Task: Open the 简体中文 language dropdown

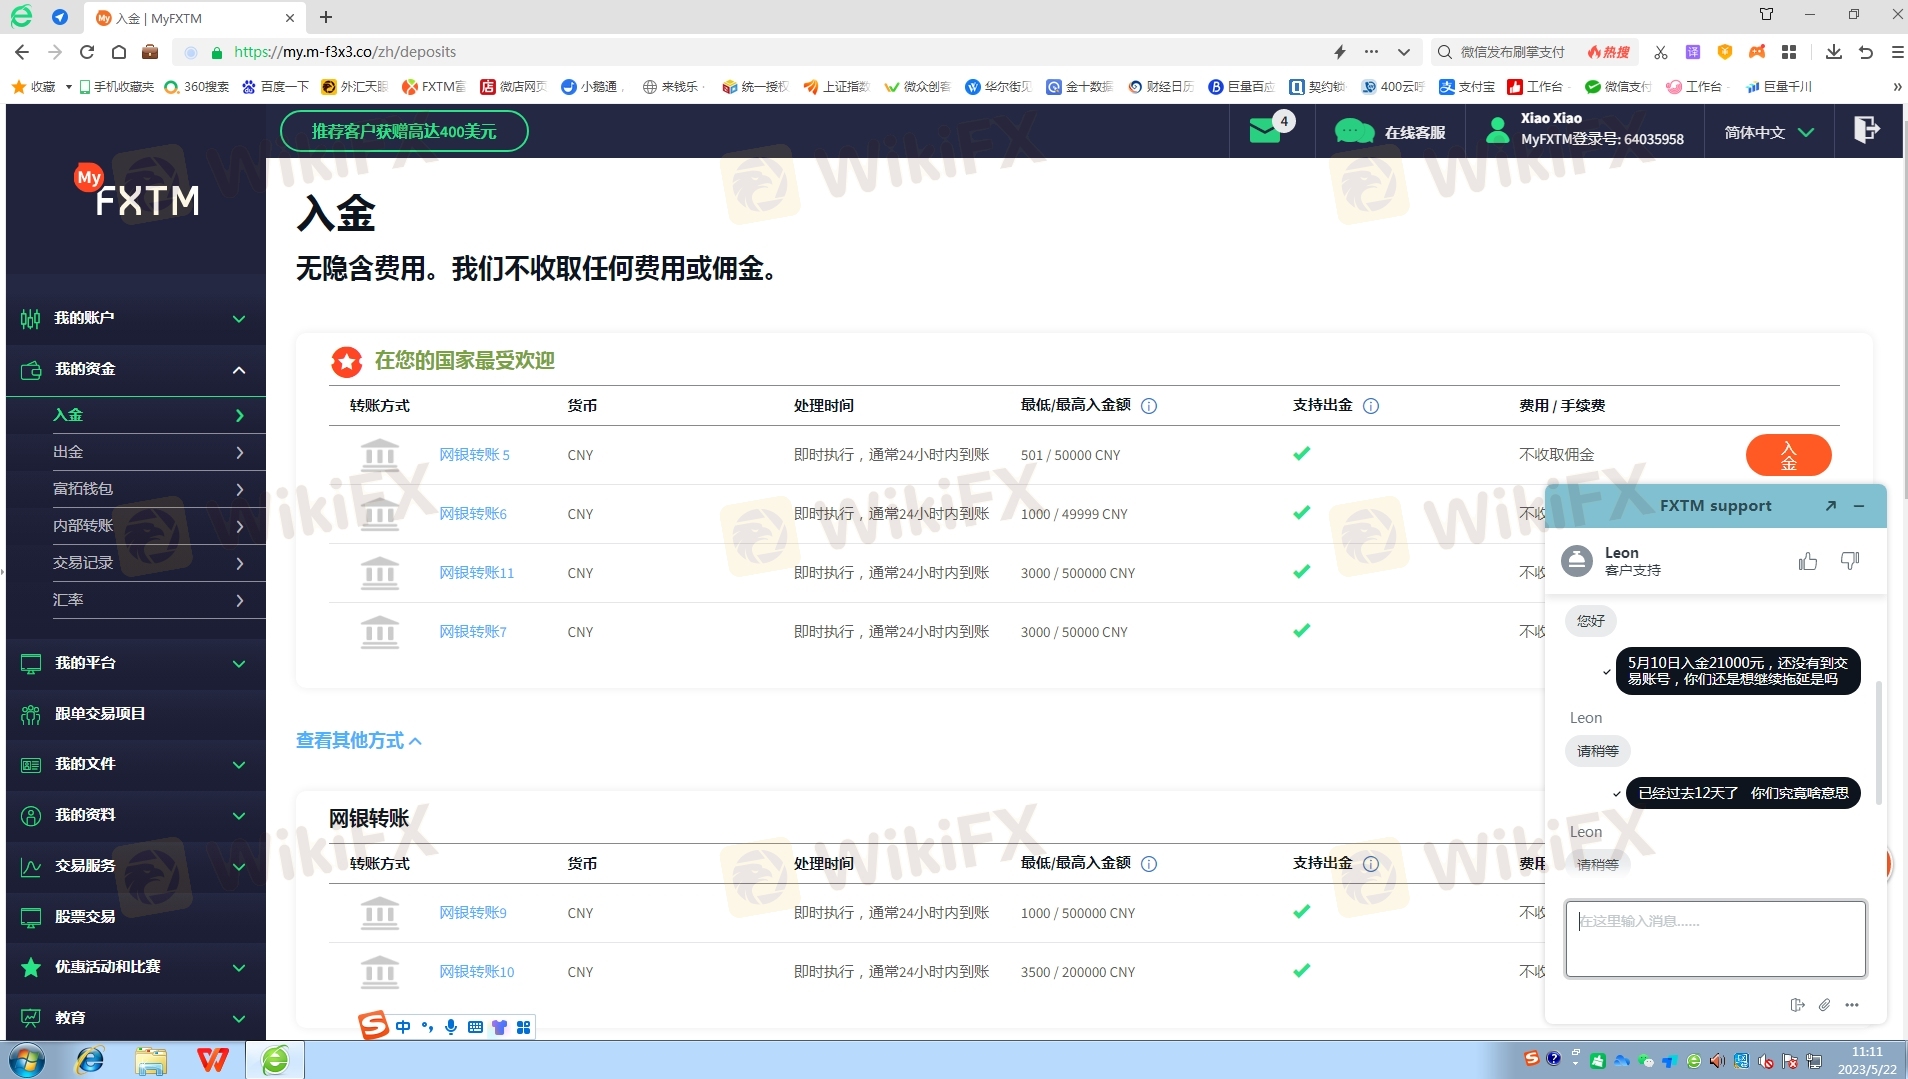Action: tap(1769, 132)
